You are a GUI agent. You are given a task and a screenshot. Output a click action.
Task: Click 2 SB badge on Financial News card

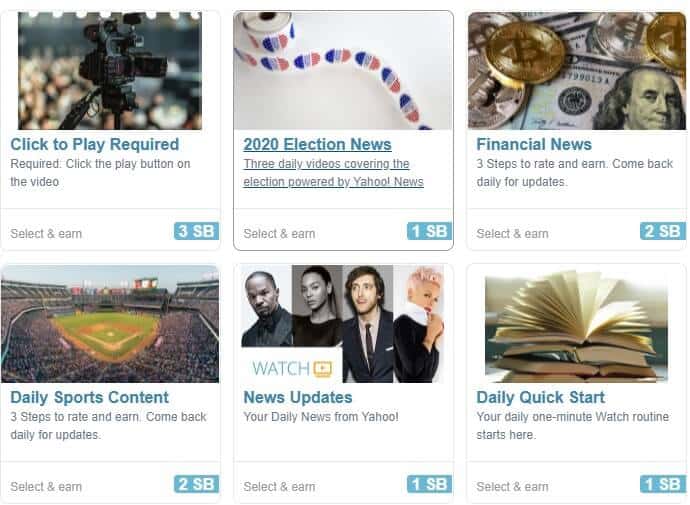point(662,231)
